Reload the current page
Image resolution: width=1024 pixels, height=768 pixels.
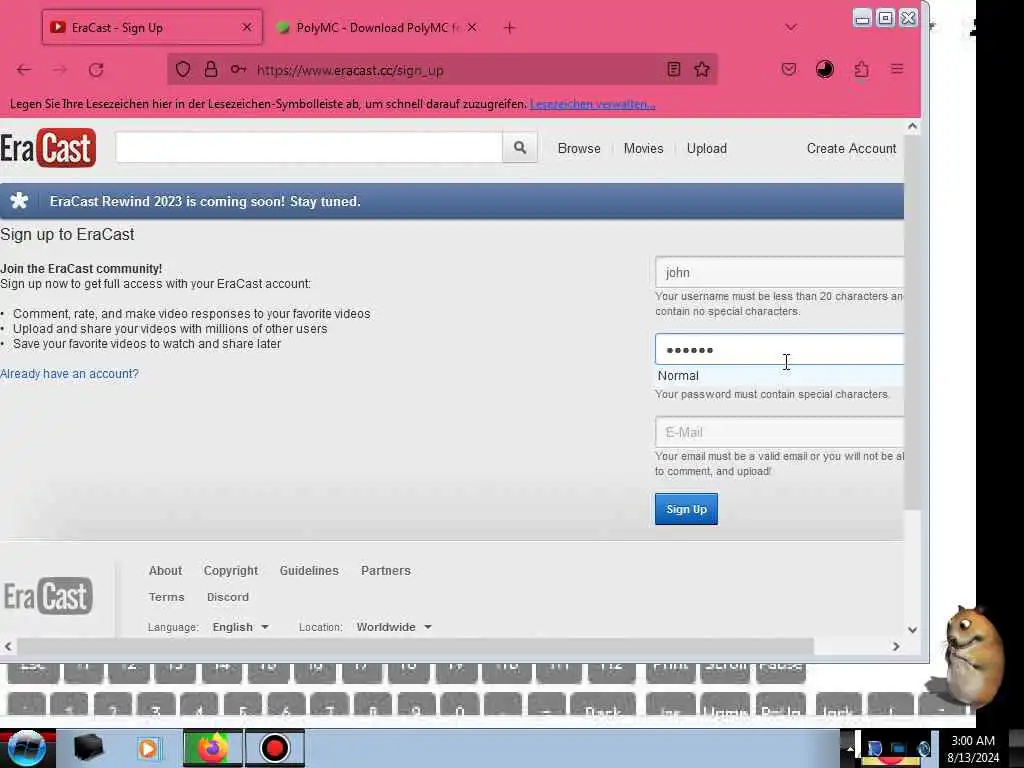96,69
